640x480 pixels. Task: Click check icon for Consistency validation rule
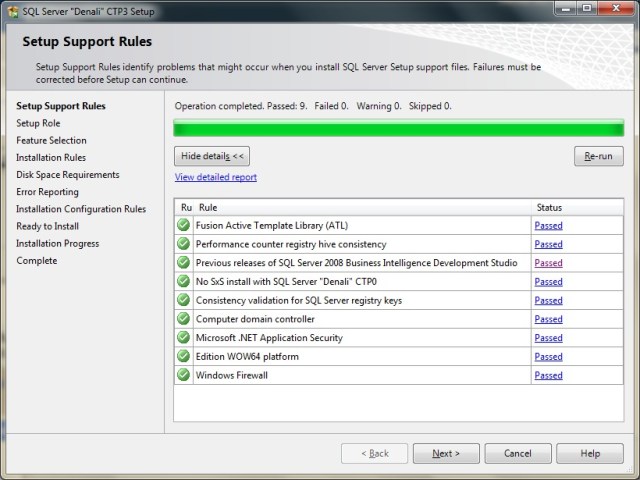(183, 300)
